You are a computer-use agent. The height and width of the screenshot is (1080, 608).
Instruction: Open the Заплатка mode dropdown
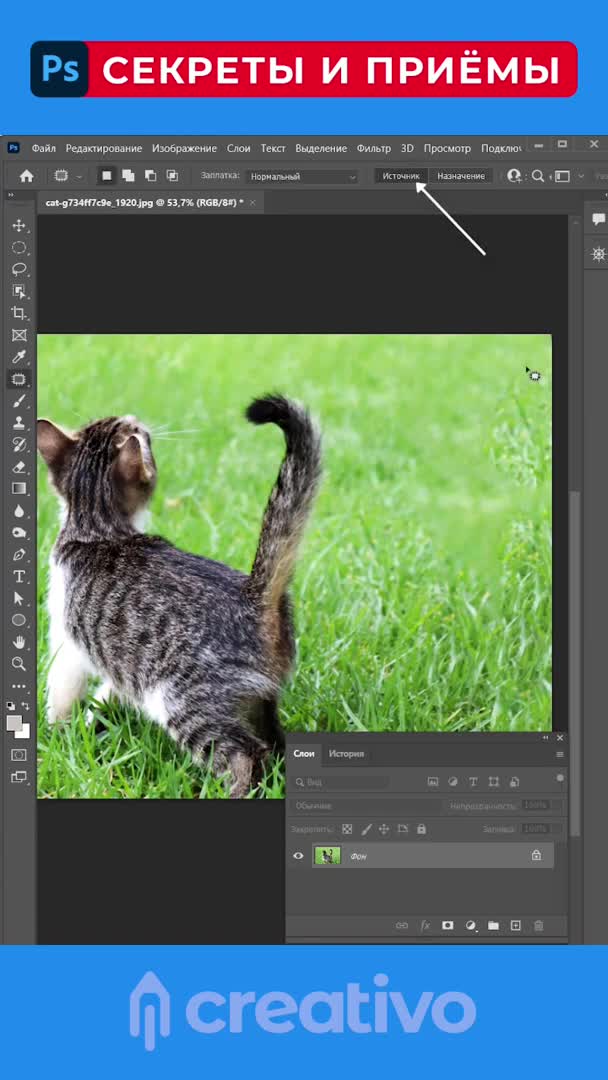(x=303, y=177)
